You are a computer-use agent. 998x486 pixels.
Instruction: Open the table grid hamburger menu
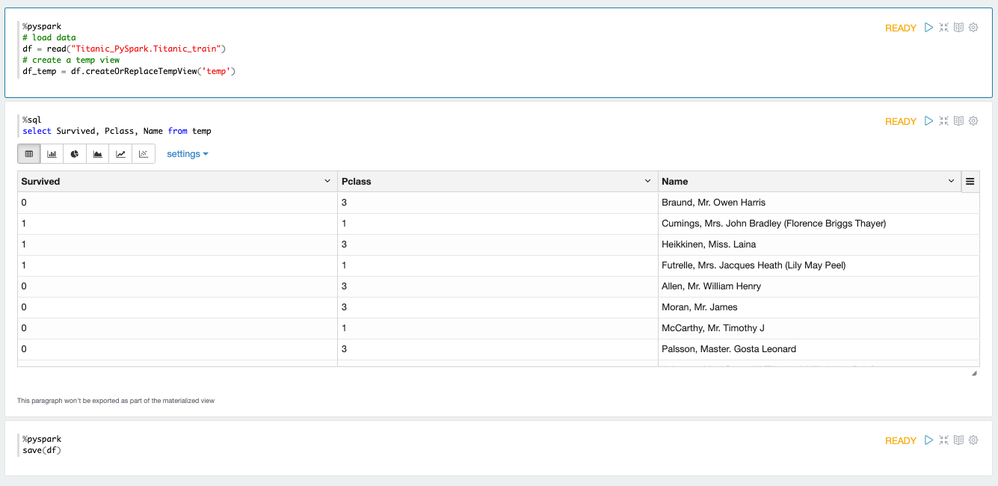(969, 182)
